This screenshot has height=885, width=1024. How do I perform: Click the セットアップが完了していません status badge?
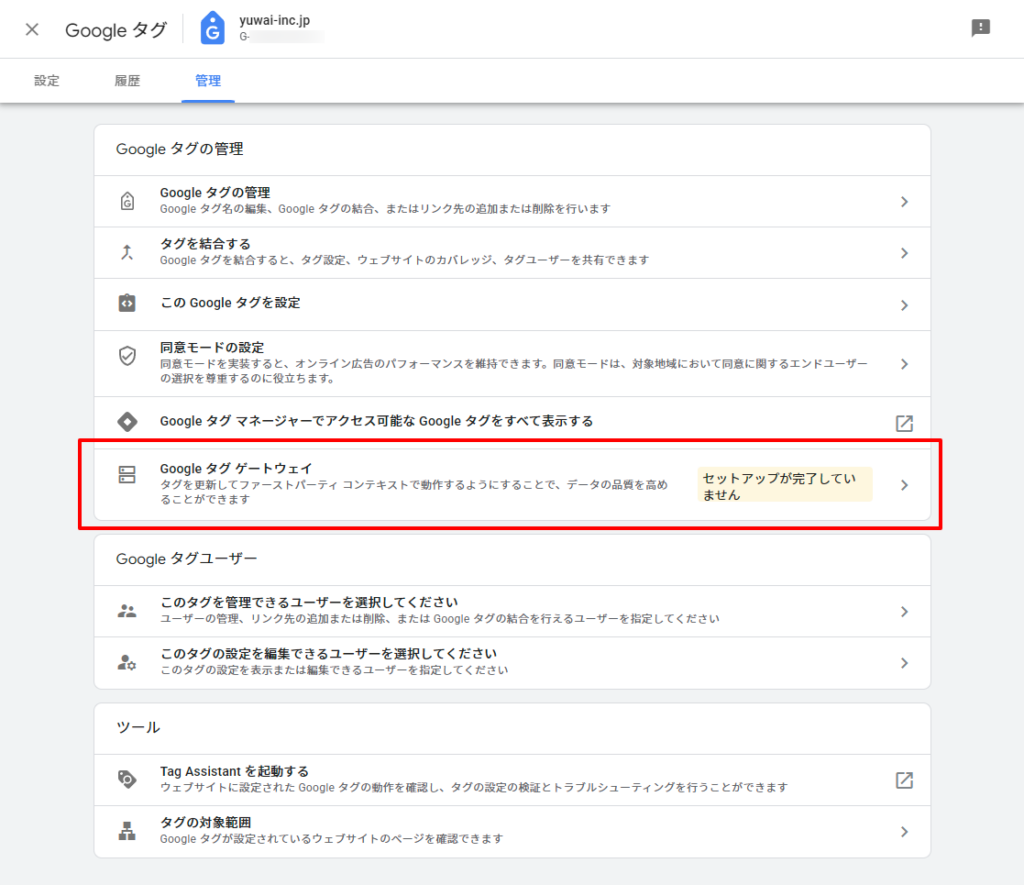point(784,485)
